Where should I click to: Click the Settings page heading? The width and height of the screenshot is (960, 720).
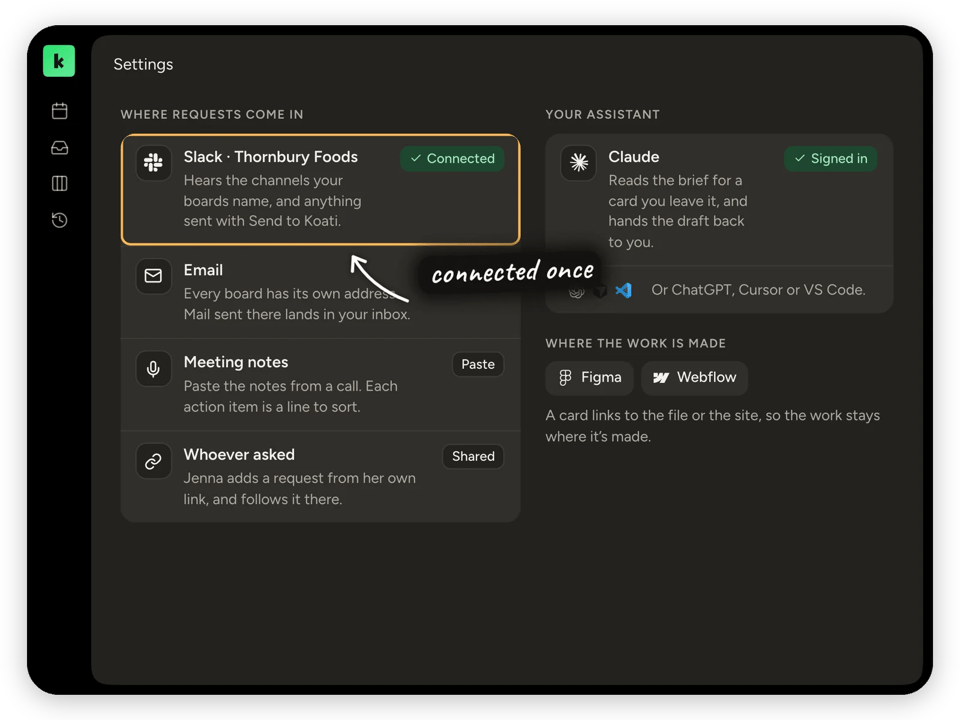pyautogui.click(x=143, y=64)
